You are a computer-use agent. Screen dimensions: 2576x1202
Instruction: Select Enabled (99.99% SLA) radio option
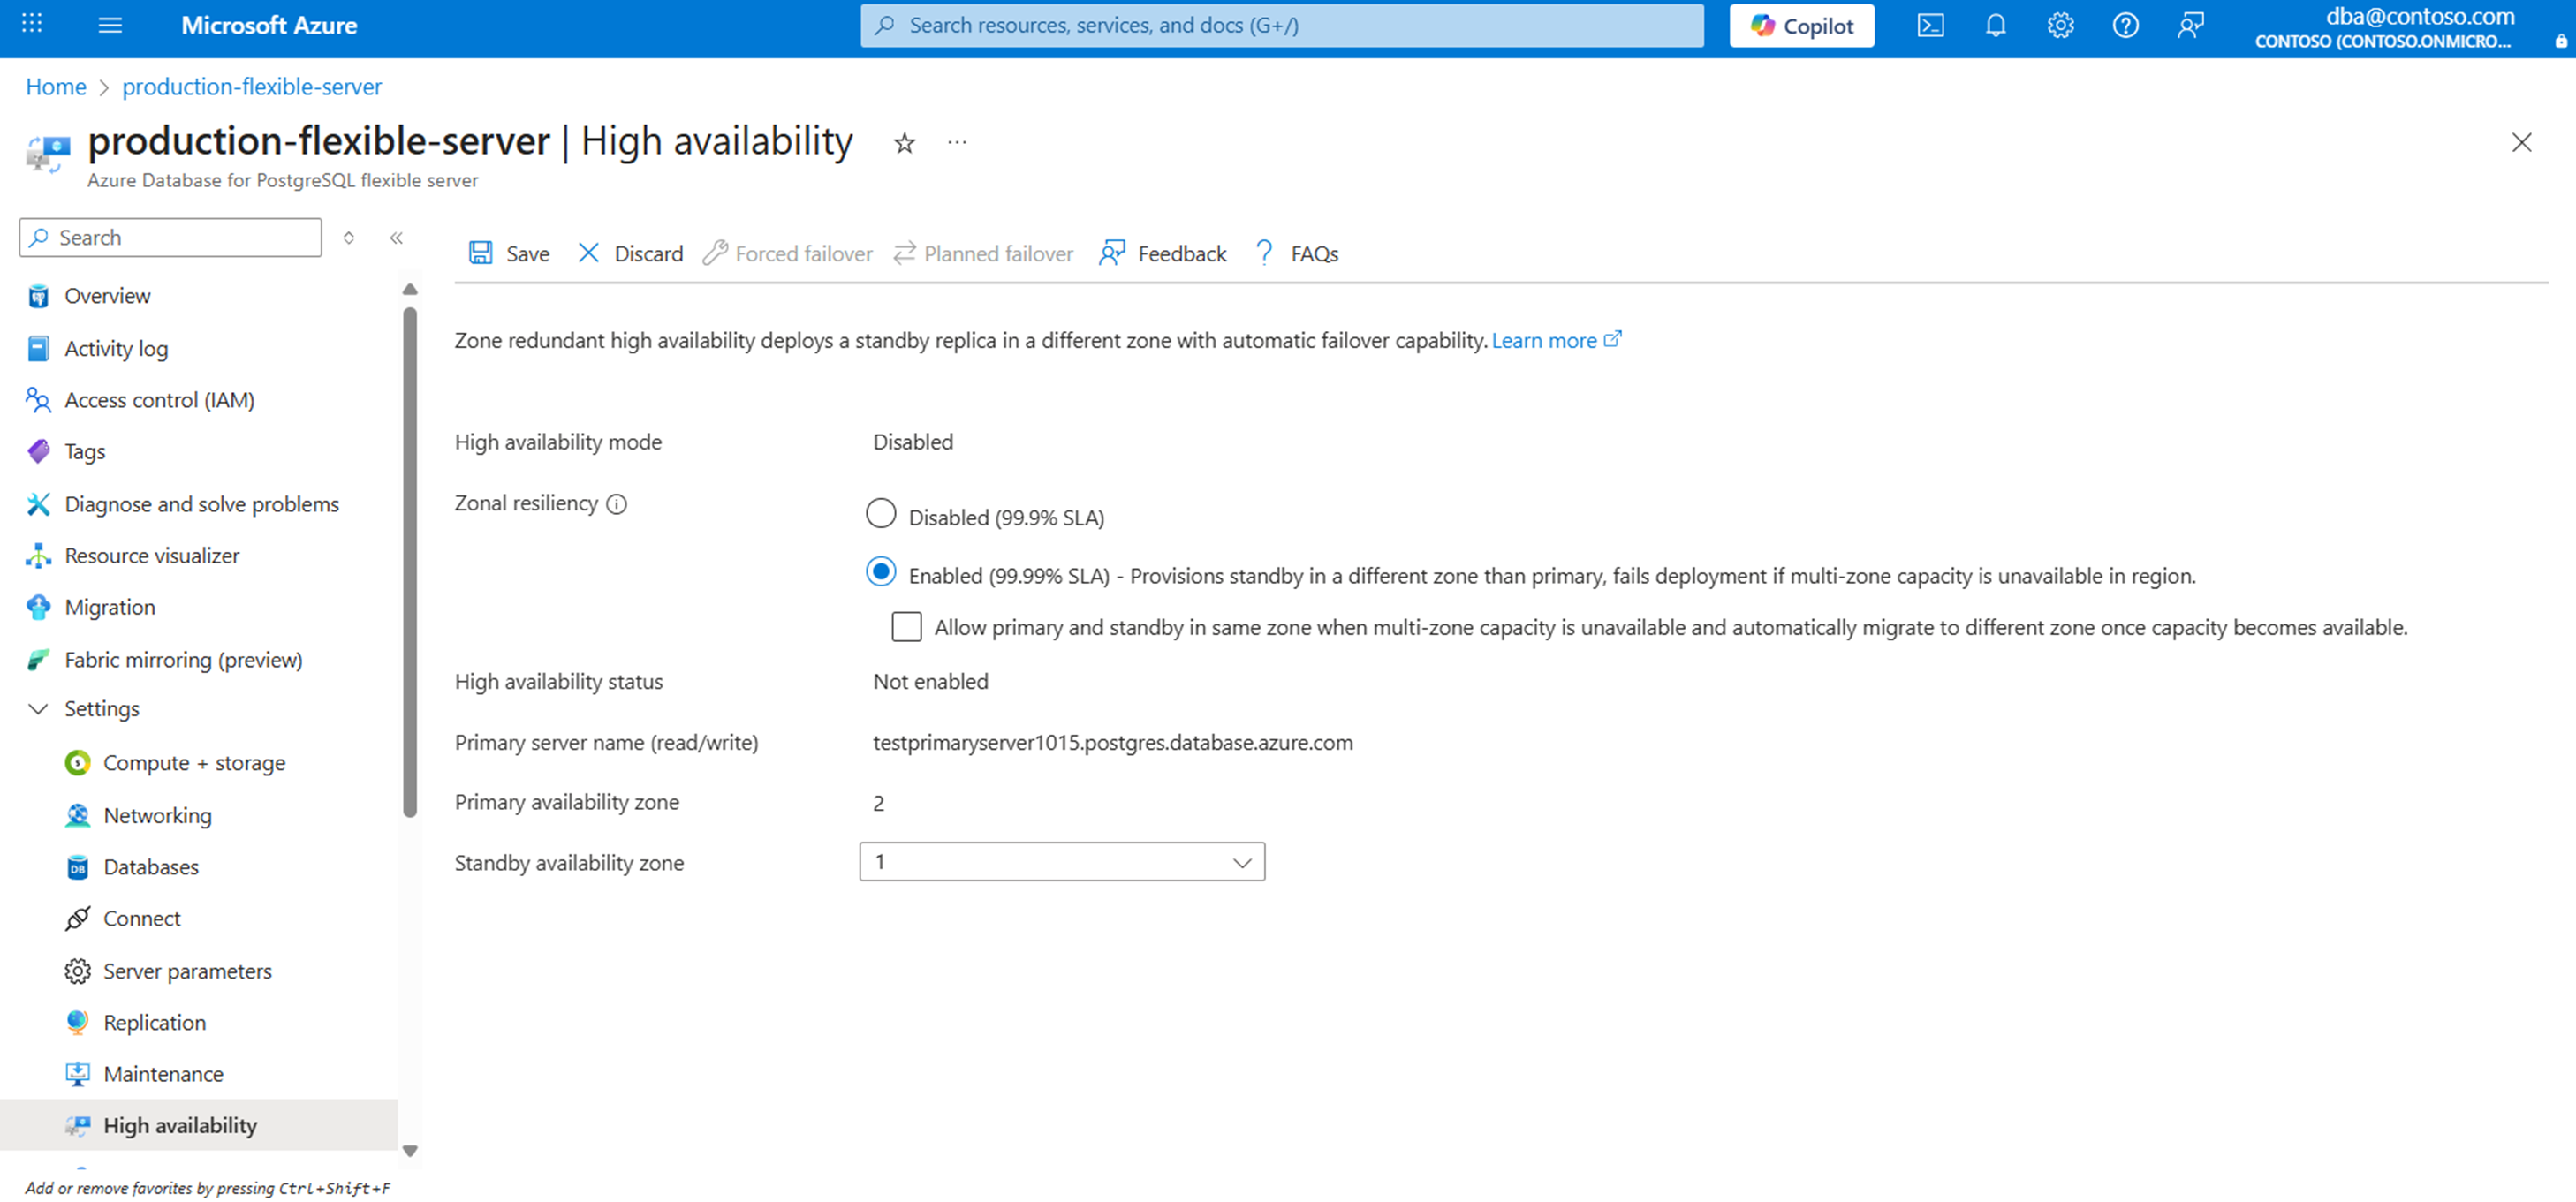[880, 572]
